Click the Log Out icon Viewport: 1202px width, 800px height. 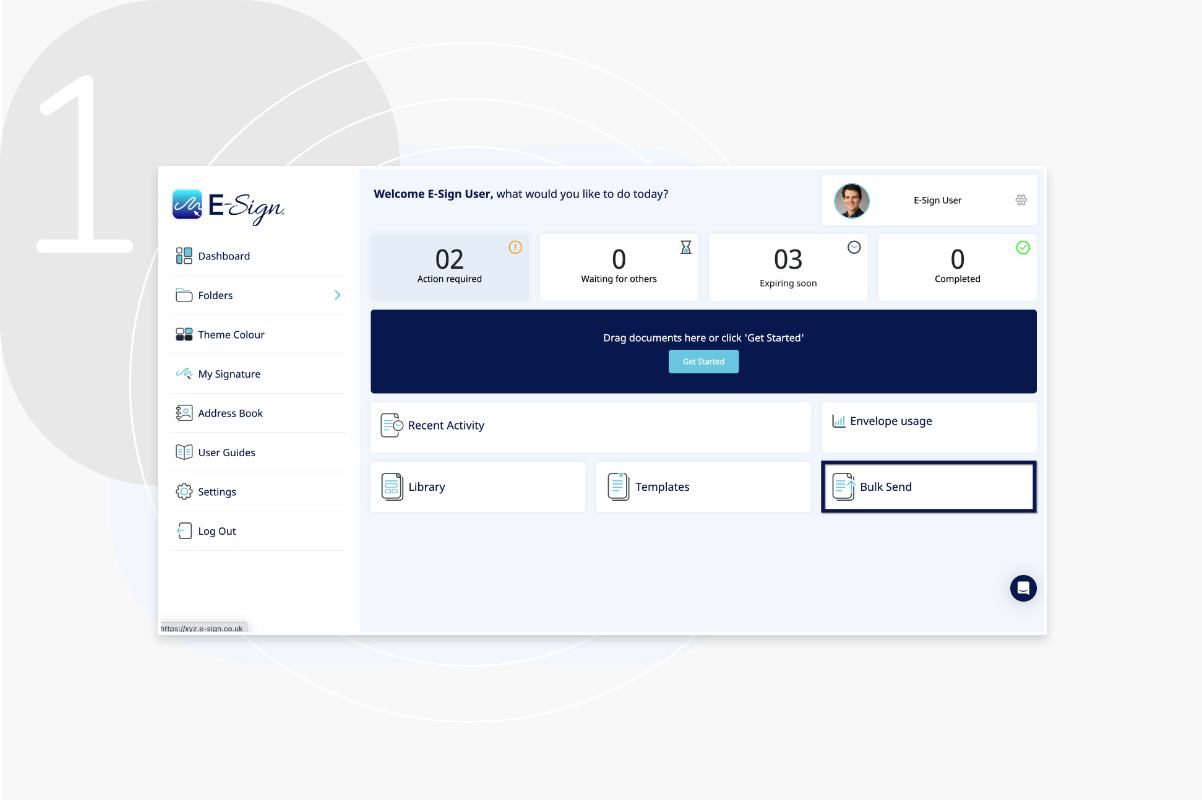(184, 531)
